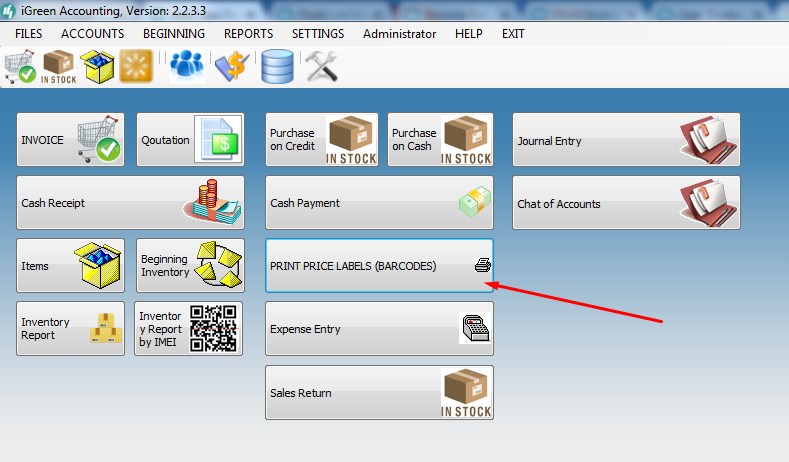Viewport: 789px width, 462px height.
Task: Open Purchase on Cash
Action: tap(440, 139)
